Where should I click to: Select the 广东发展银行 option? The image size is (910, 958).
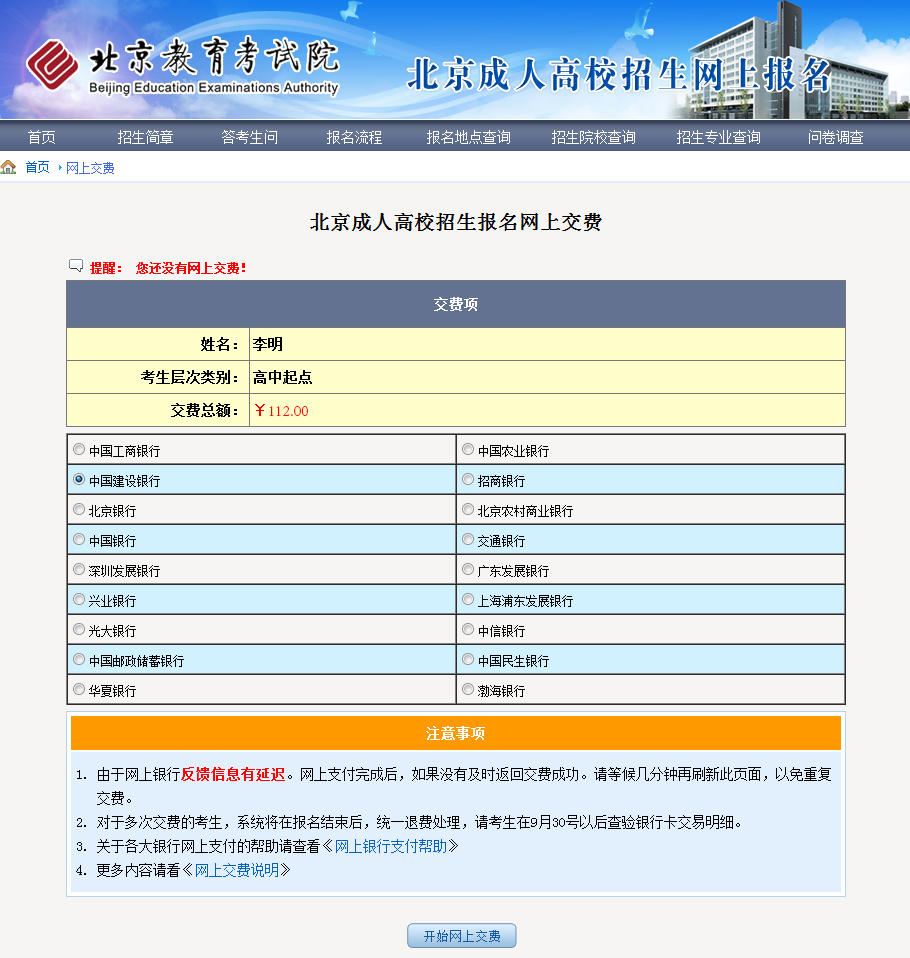pyautogui.click(x=468, y=569)
